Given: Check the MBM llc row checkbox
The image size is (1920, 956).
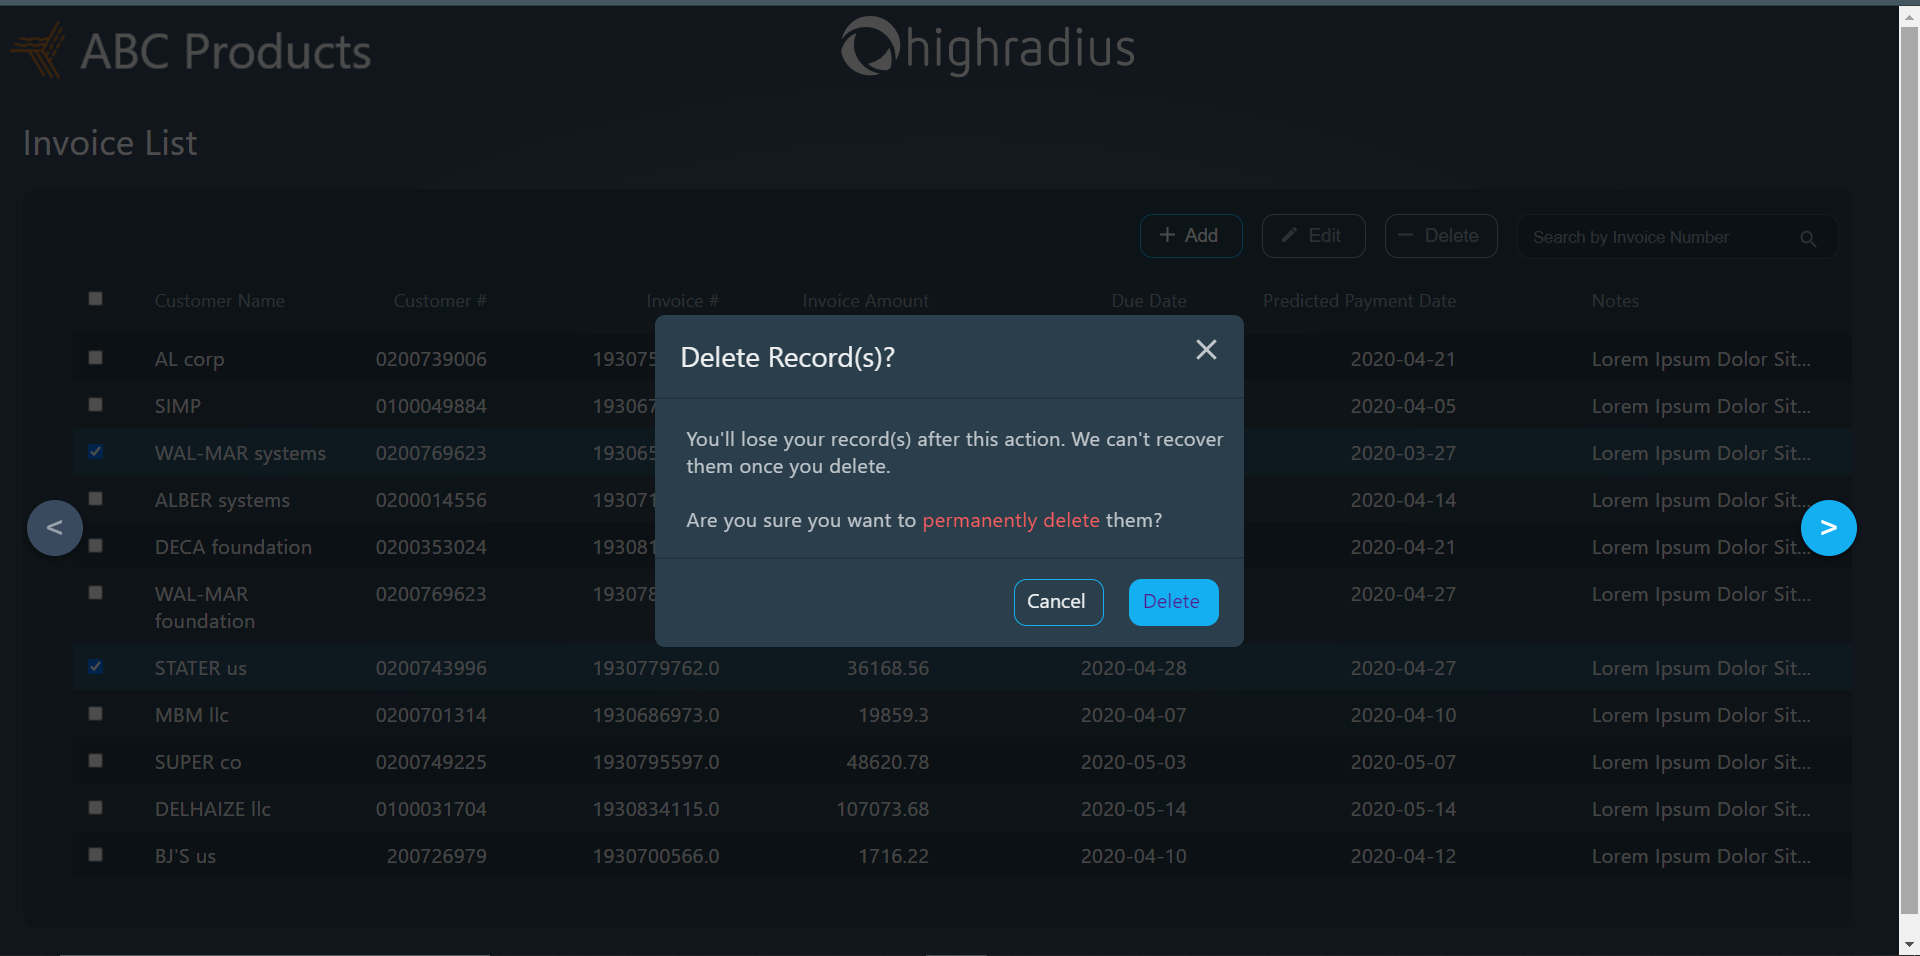Looking at the screenshot, I should (x=95, y=713).
